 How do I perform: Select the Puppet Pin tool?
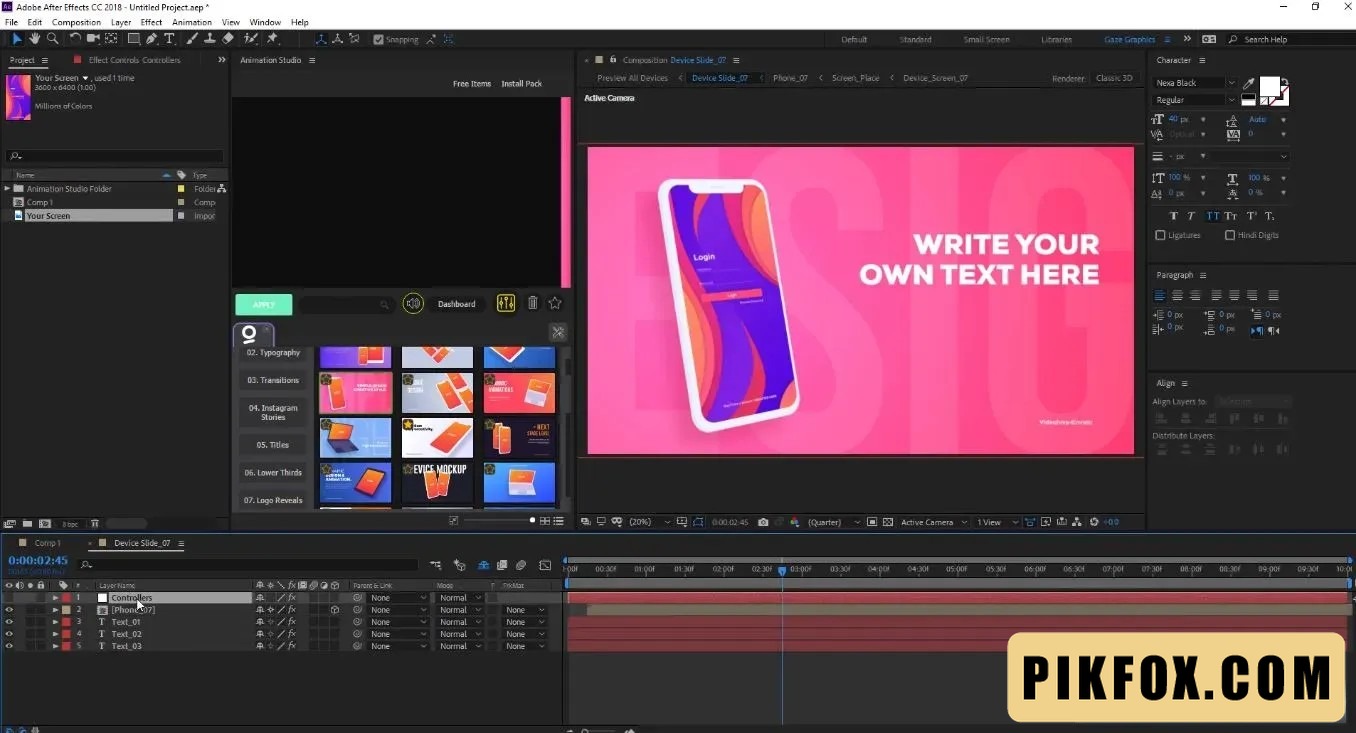coord(272,39)
